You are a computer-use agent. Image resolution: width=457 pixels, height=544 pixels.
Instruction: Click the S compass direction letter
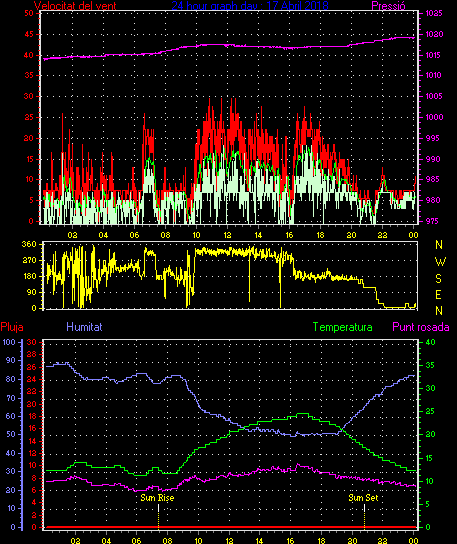tap(439, 279)
